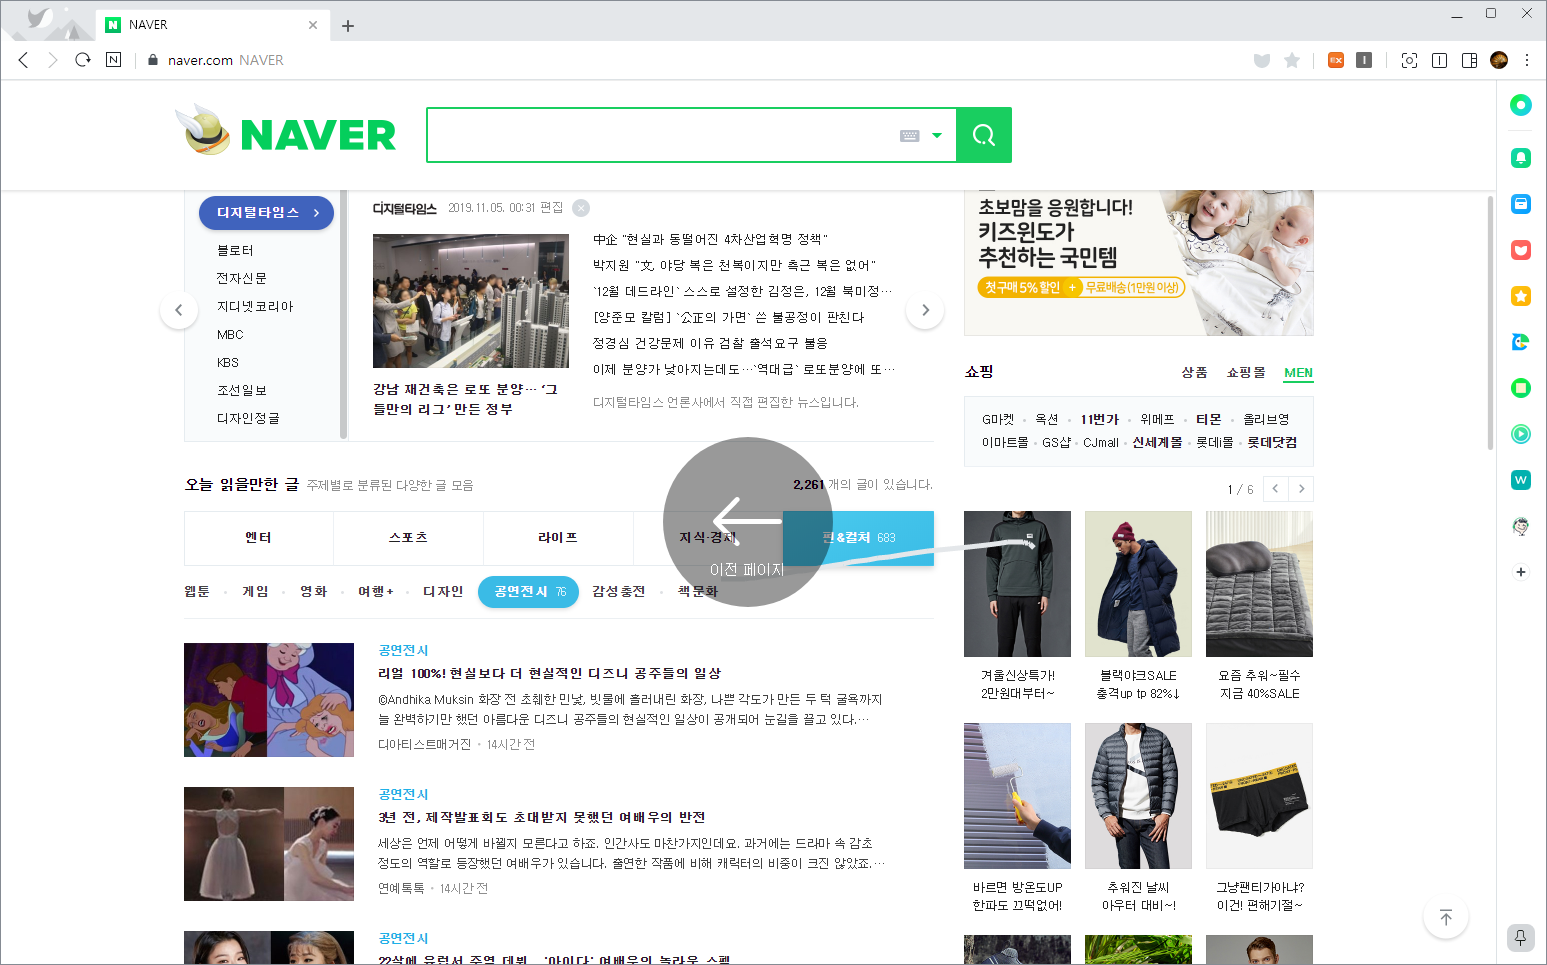Screen dimensions: 1547x965
Task: Open article about 디즈니 공주들의 일상
Action: tap(549, 674)
